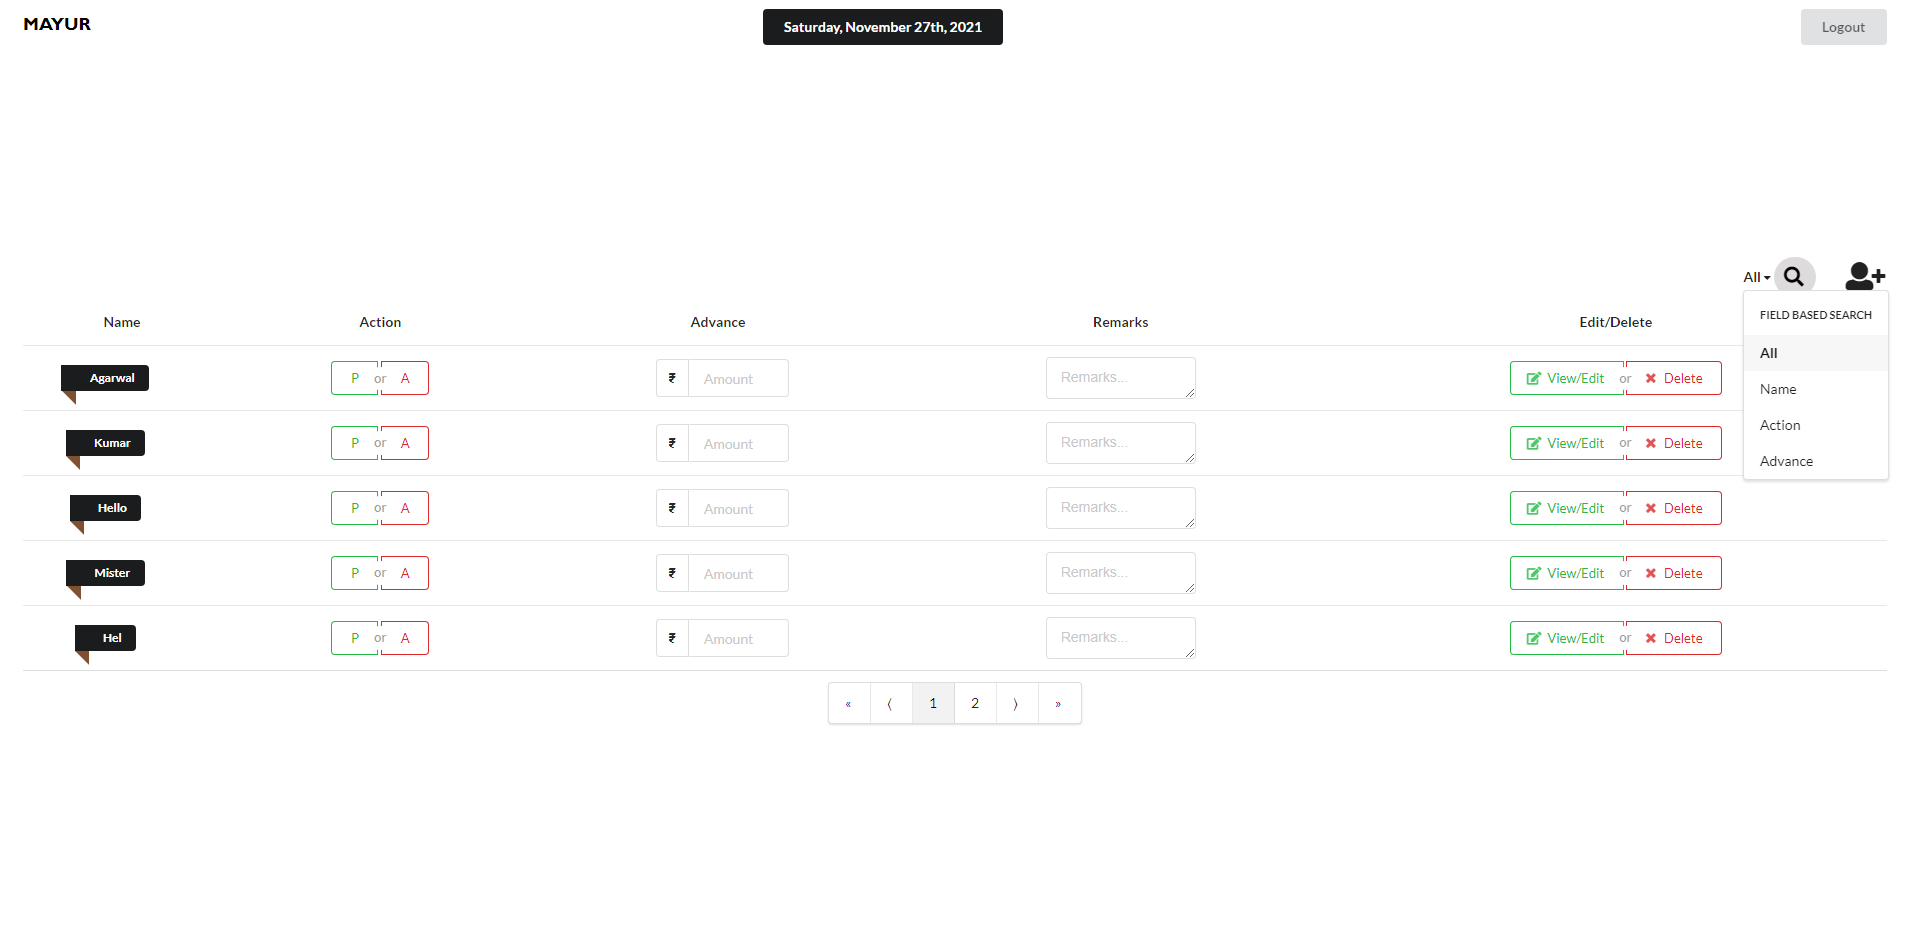Click the Remarks input field in Agarwal's row
This screenshot has height=937, width=1915.
(x=1120, y=378)
